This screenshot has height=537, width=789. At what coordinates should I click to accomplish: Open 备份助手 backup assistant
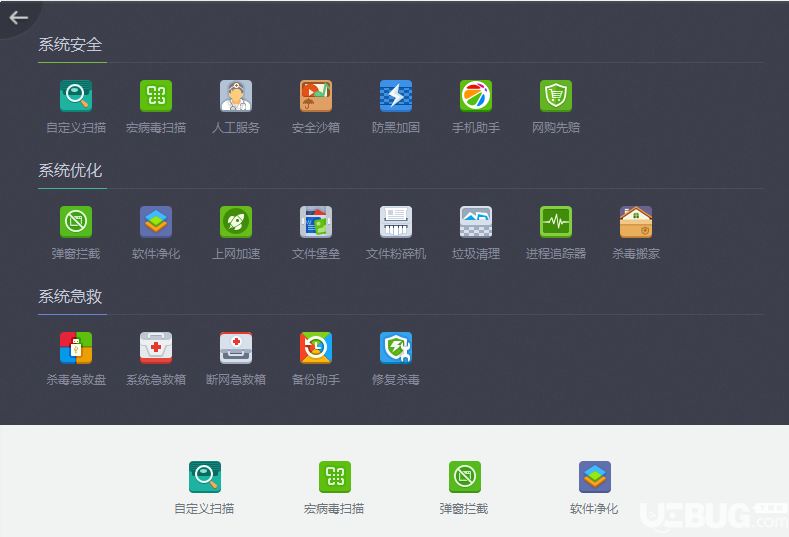click(316, 347)
